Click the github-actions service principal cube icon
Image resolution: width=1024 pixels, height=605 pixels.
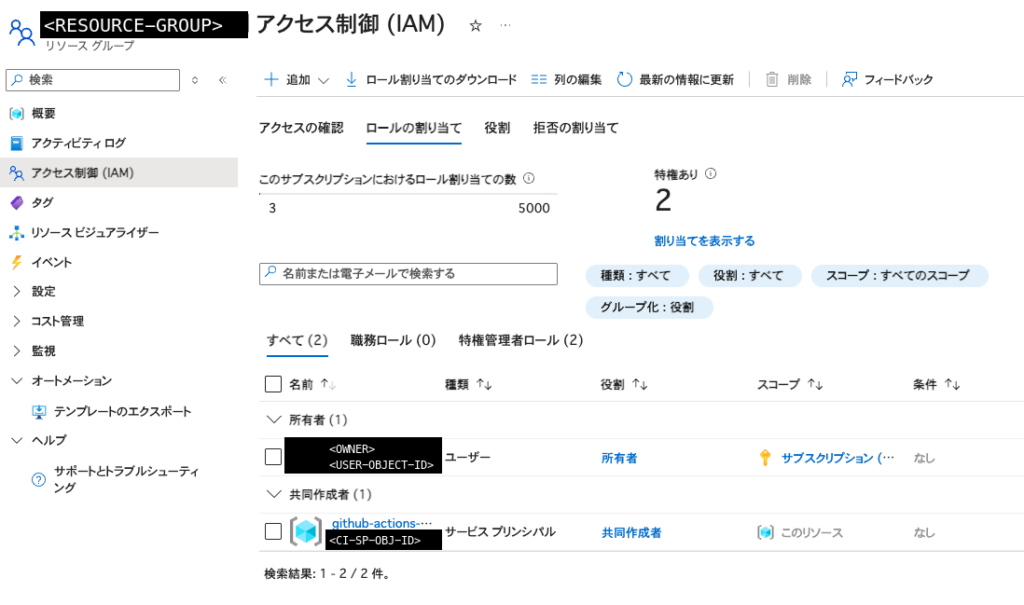[306, 532]
